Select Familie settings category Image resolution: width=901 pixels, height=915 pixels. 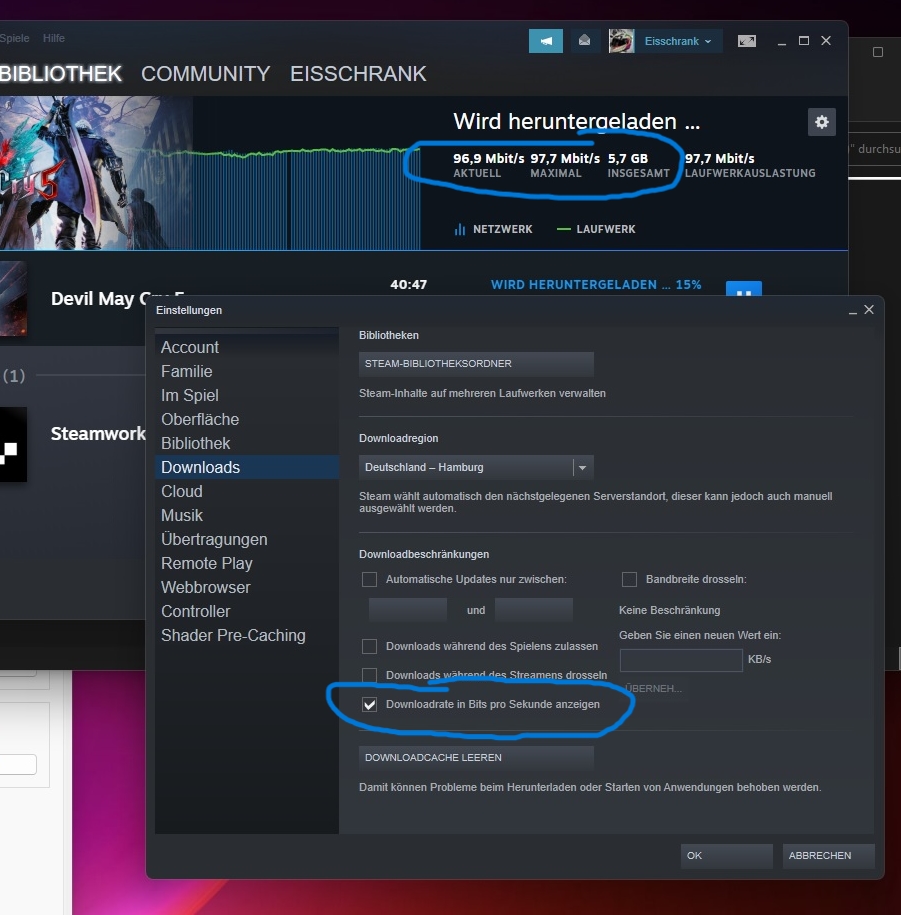[247, 371]
